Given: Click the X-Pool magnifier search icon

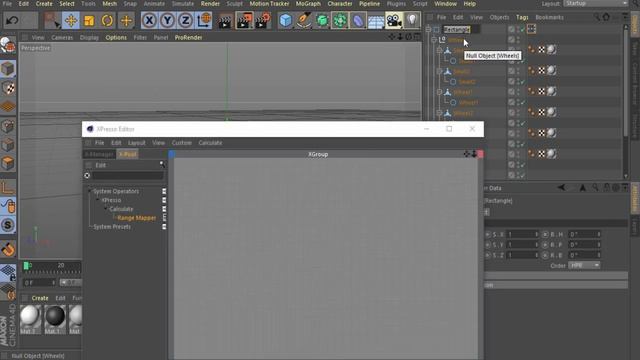Looking at the screenshot, I should 162,164.
